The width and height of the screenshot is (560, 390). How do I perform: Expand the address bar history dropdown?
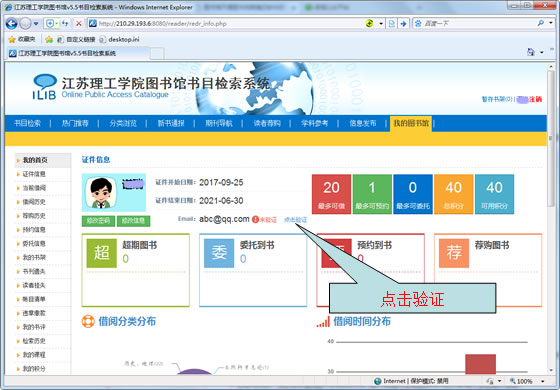click(x=381, y=24)
